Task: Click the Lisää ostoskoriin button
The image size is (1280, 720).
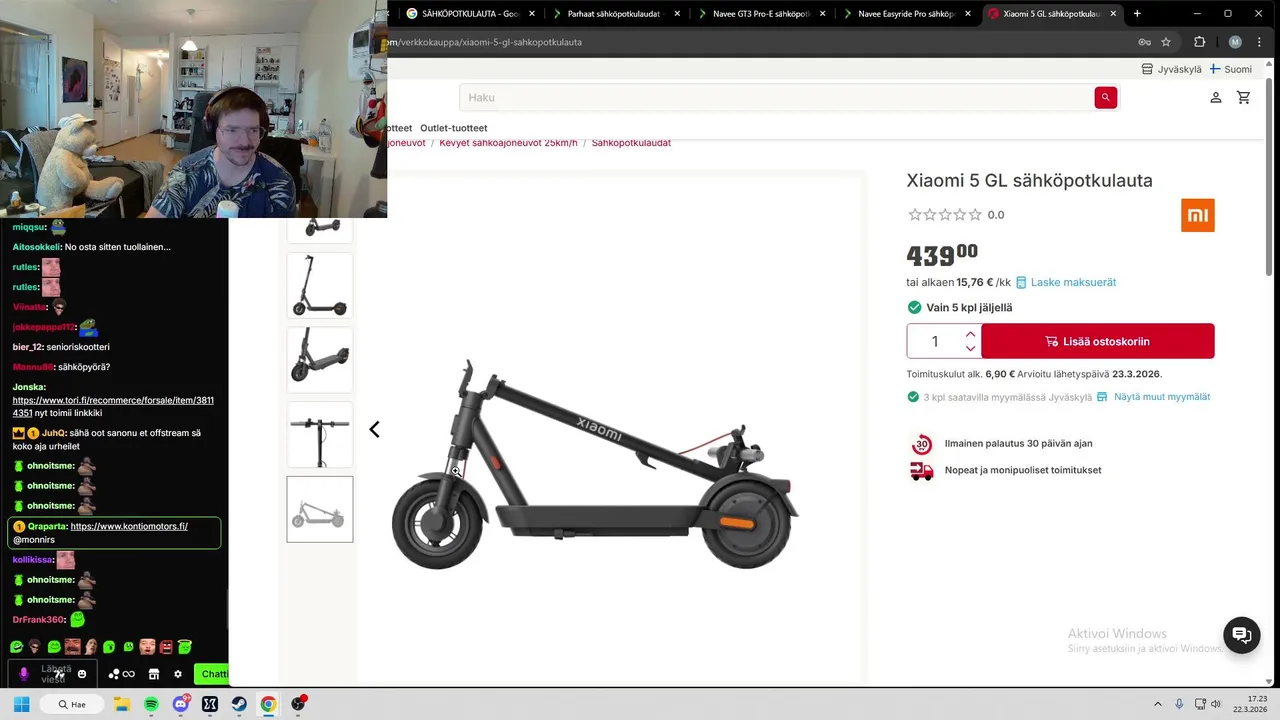Action: tap(1098, 341)
